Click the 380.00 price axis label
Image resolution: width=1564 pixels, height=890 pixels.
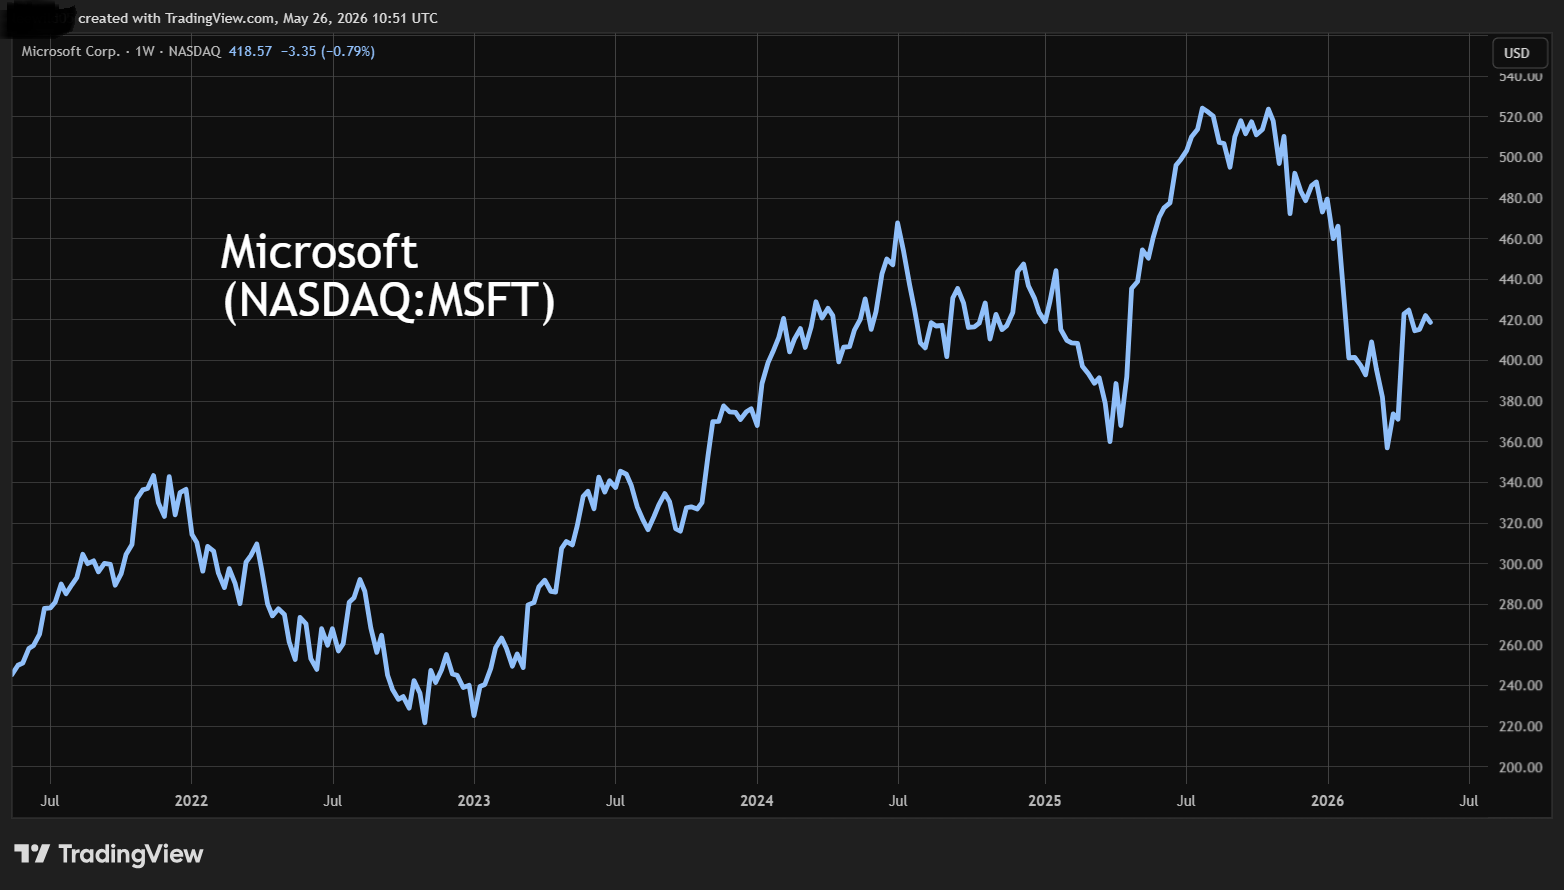coord(1520,401)
